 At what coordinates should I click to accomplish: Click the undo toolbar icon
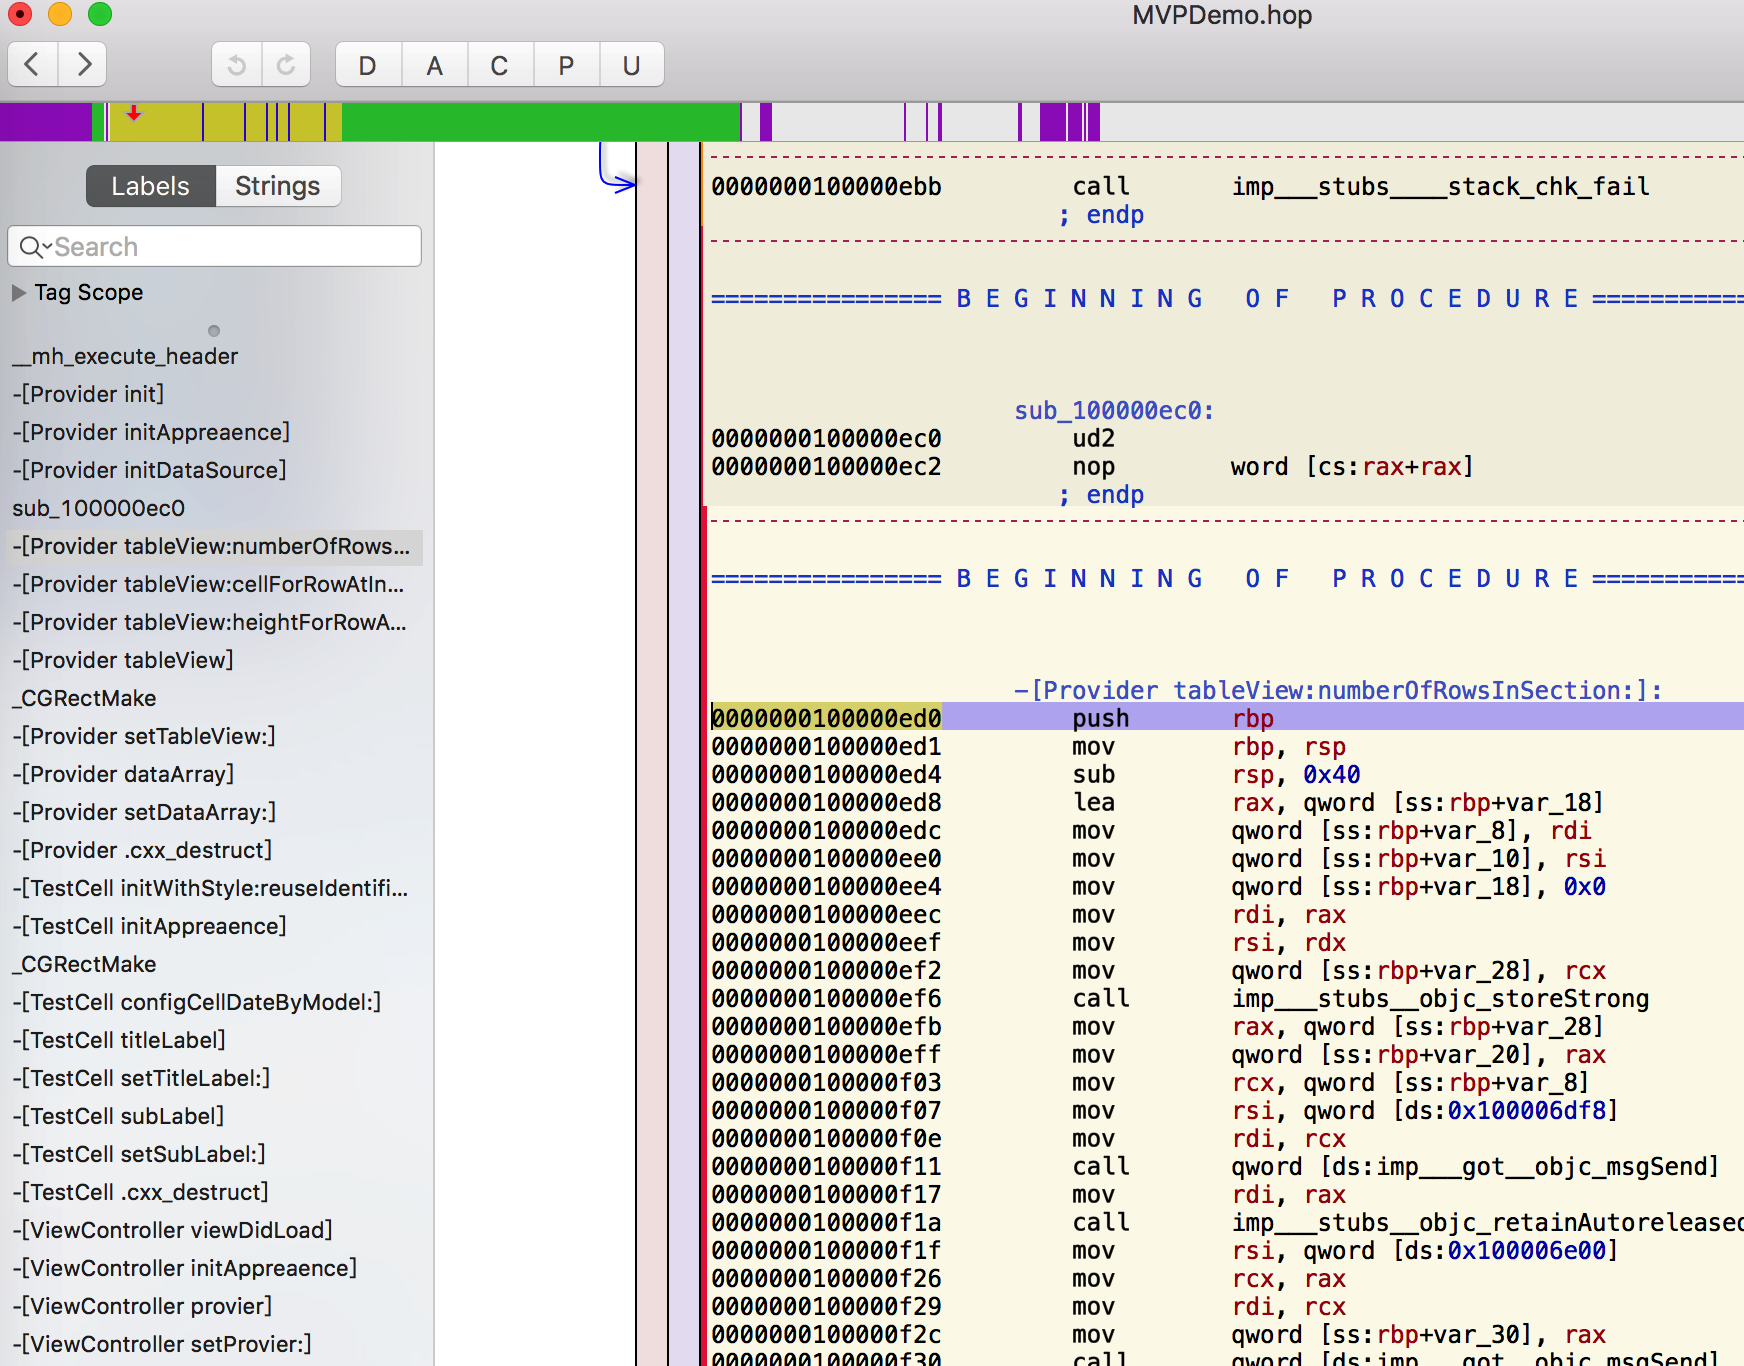237,65
